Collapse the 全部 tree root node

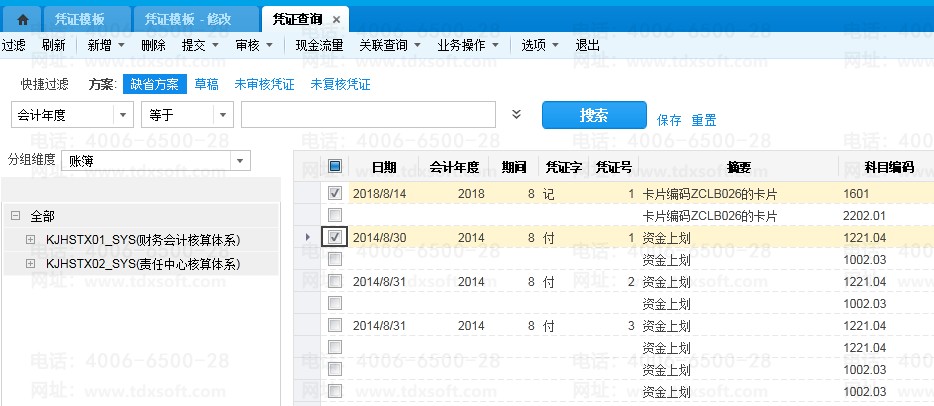16,216
